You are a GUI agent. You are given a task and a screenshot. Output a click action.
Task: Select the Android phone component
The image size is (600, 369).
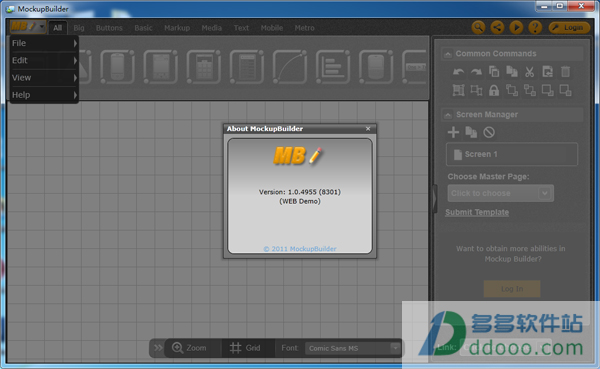(117, 67)
